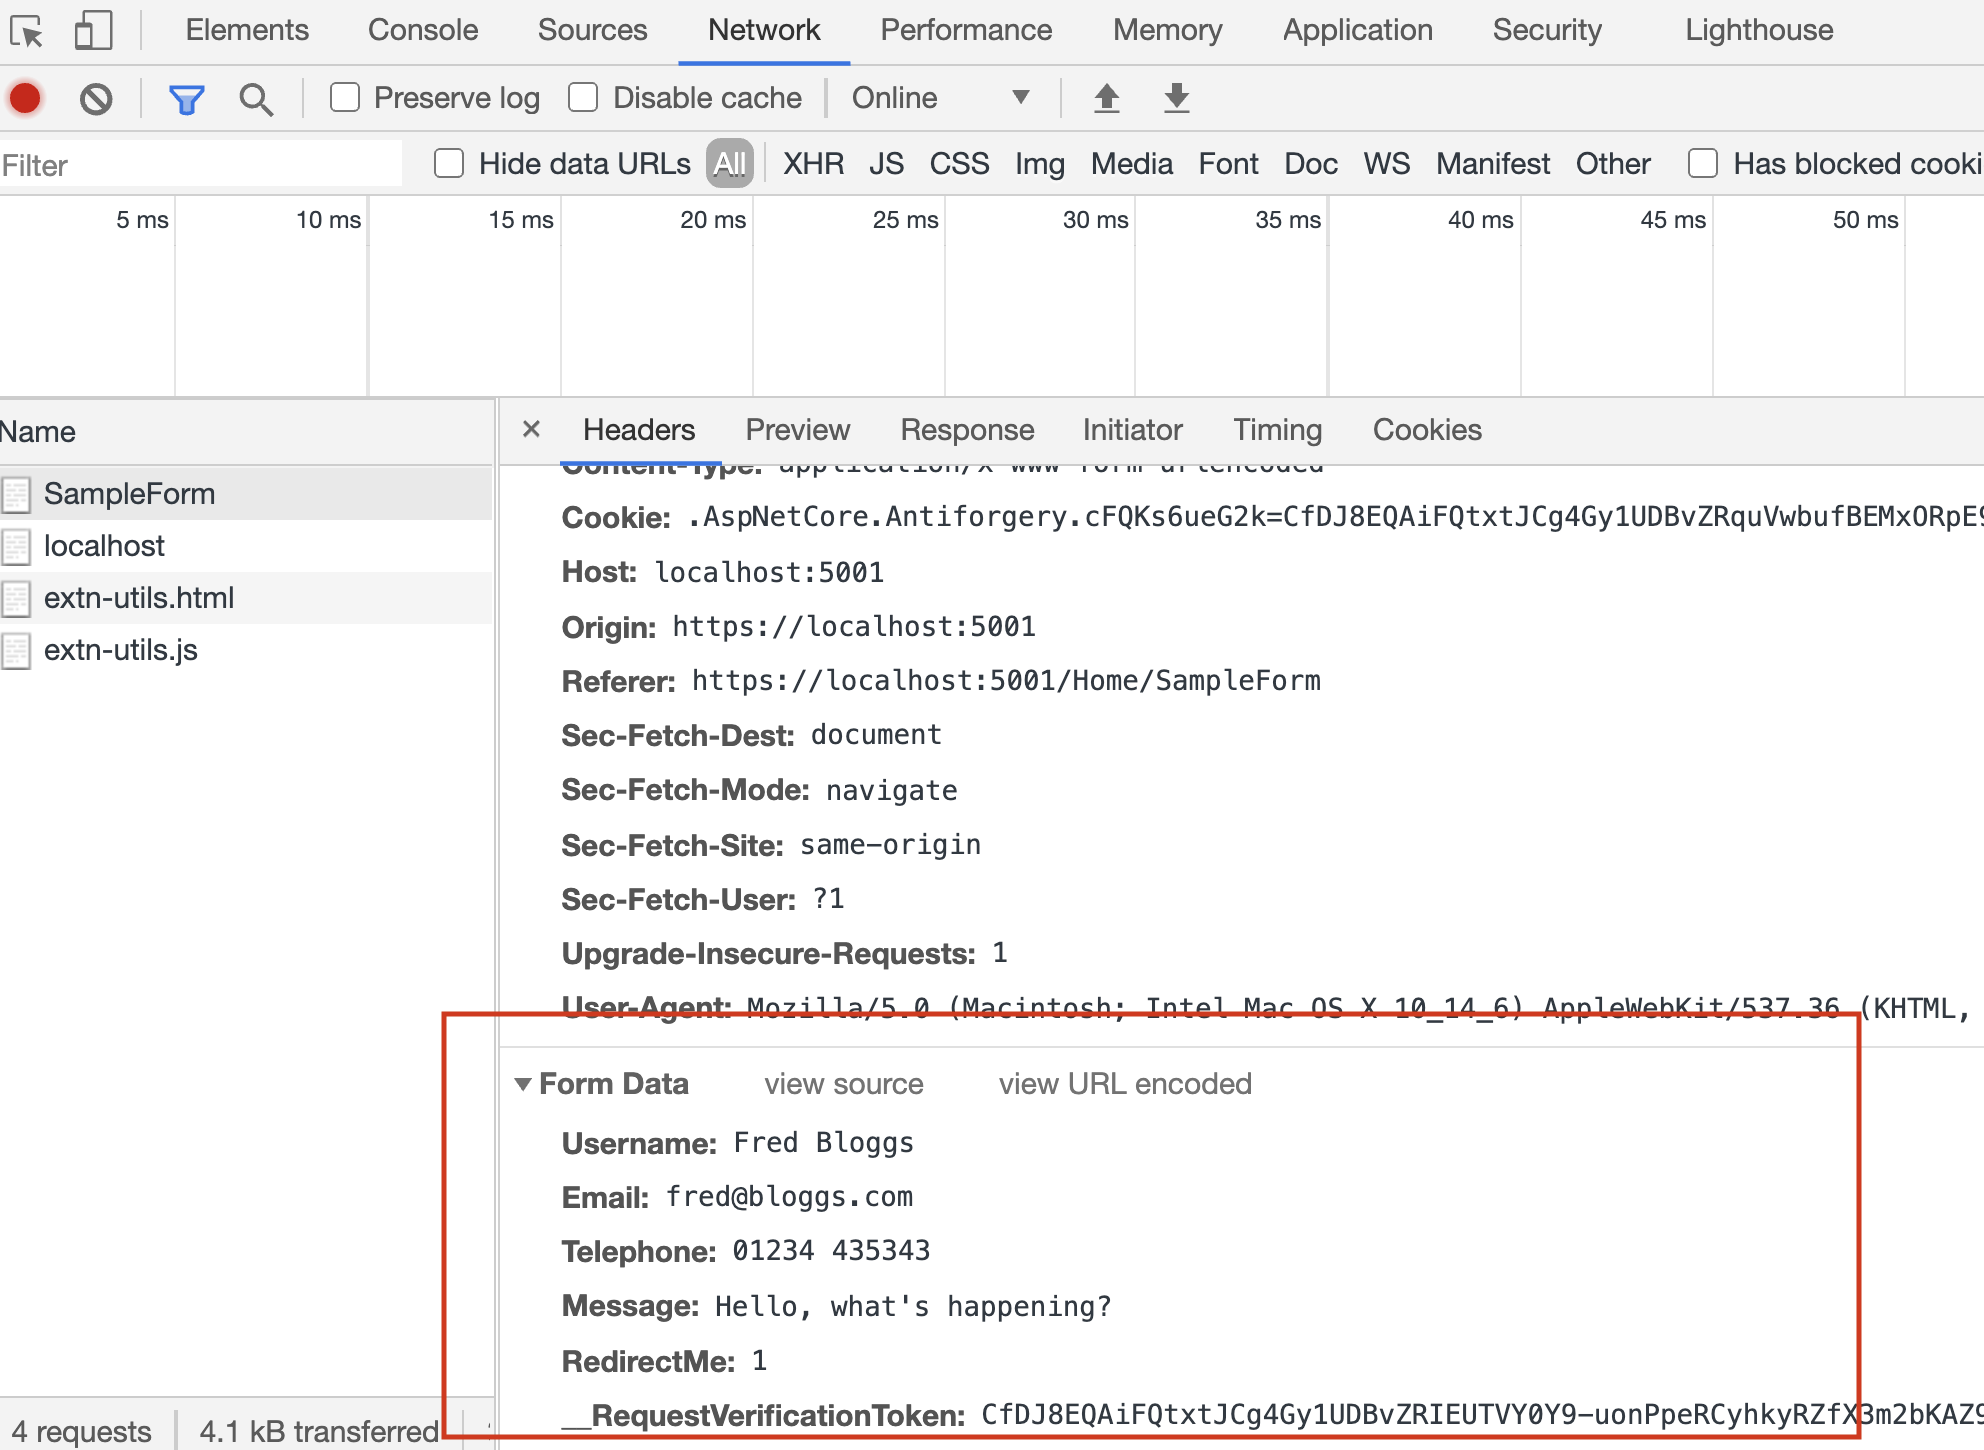This screenshot has width=1984, height=1450.
Task: Open the Online throttling dropdown
Action: tap(938, 97)
